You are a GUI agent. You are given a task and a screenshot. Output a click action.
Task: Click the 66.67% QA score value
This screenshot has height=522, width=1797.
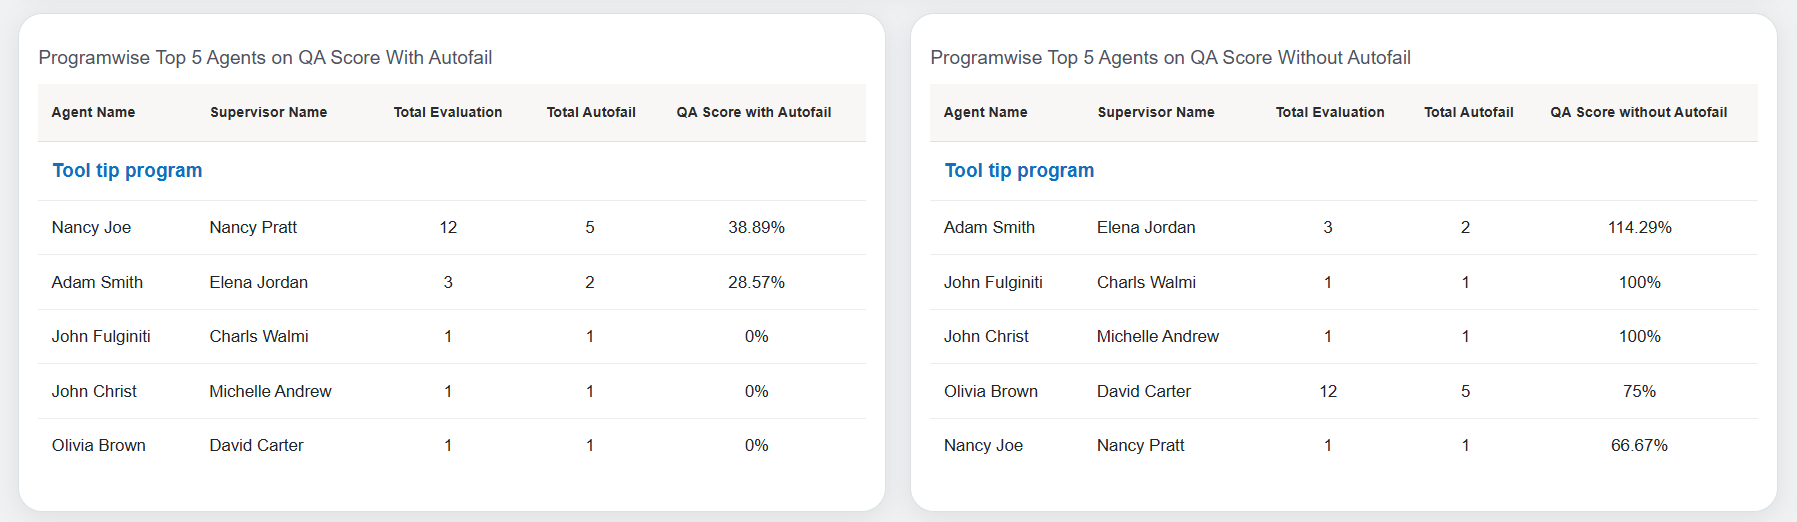click(x=1639, y=446)
